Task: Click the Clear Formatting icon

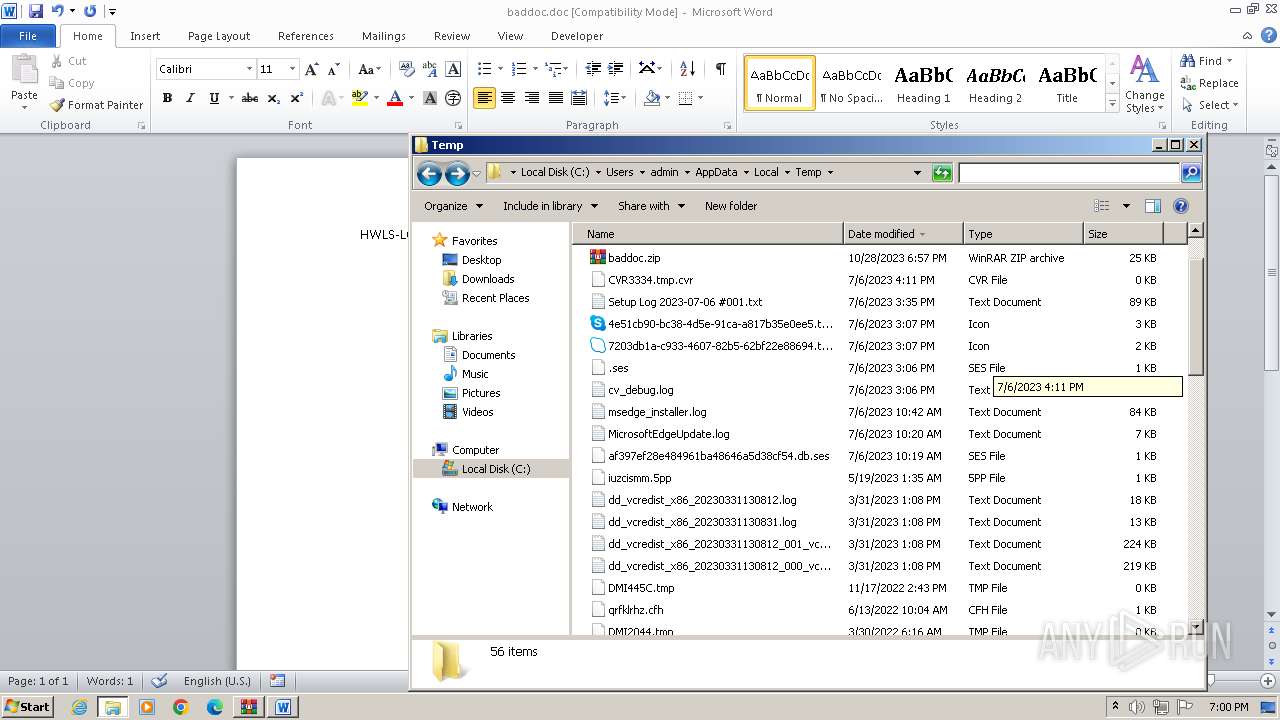Action: pos(406,69)
